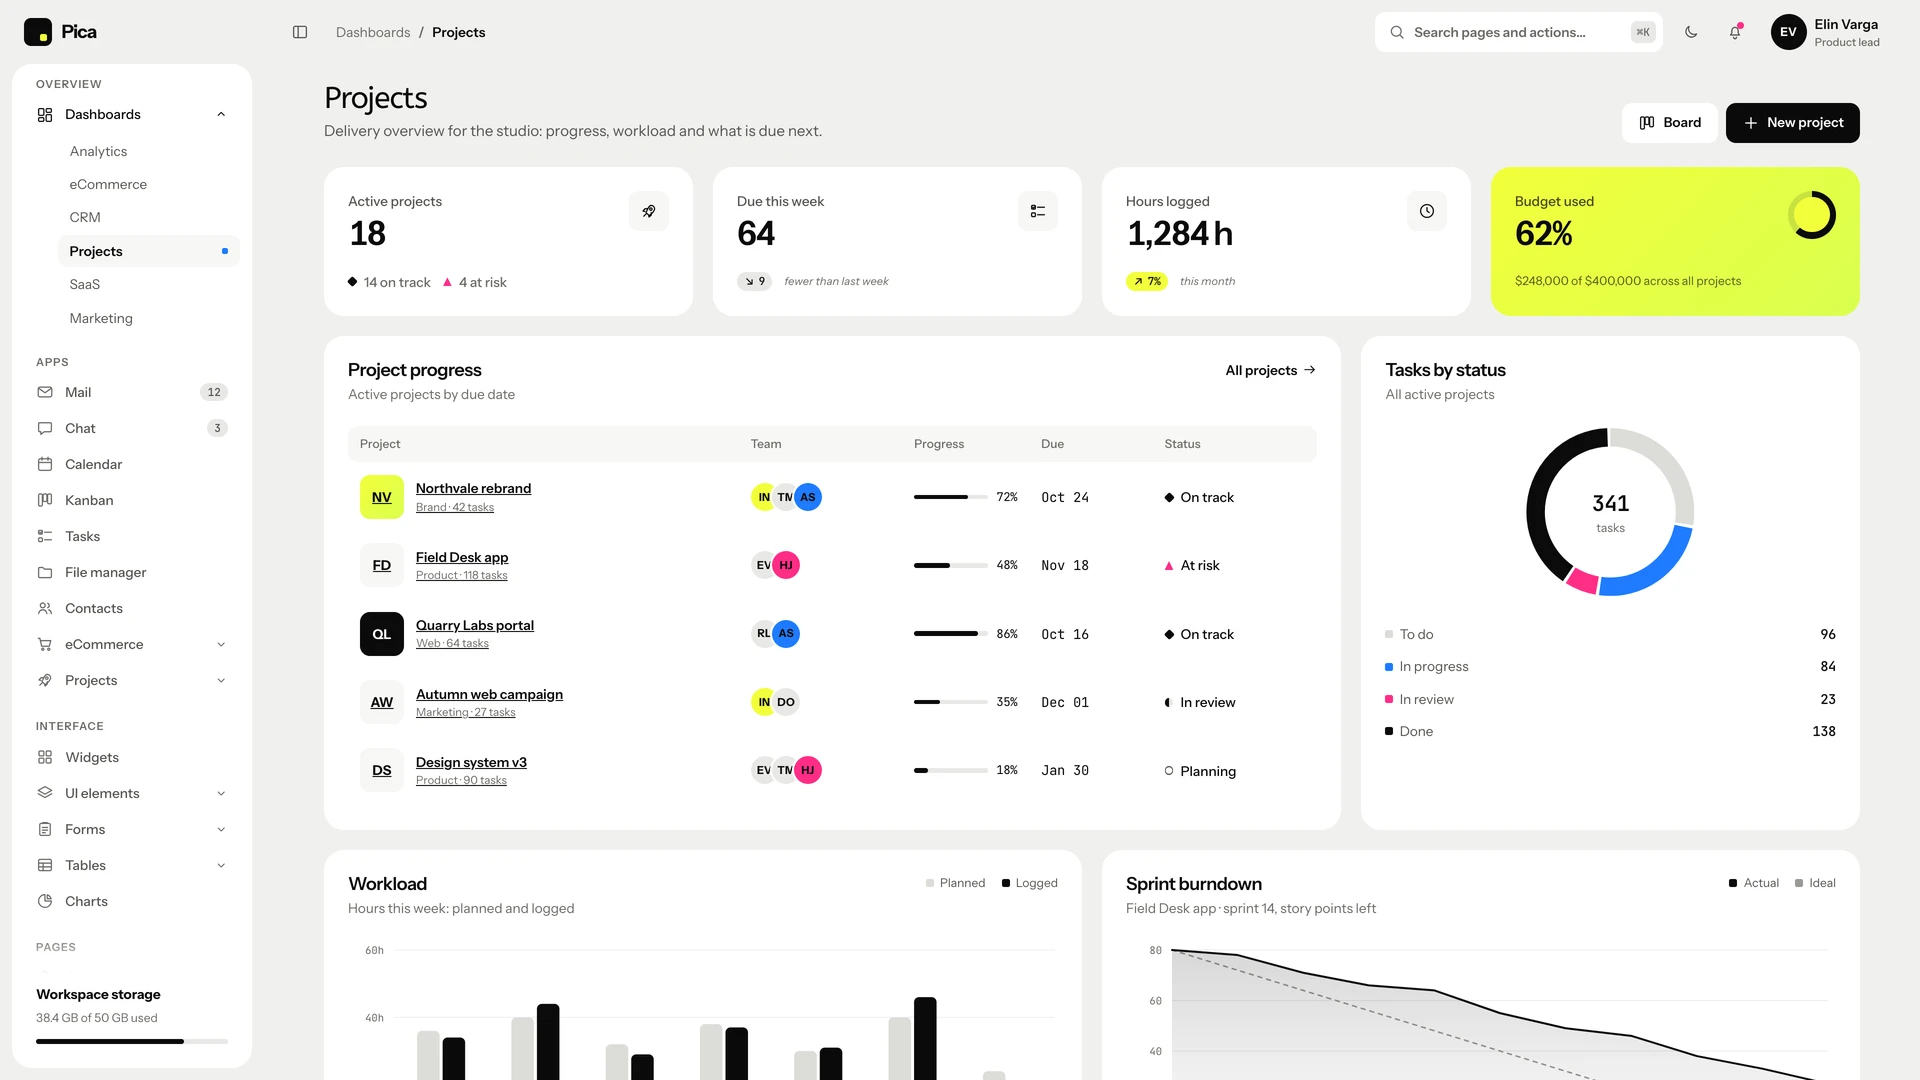Click the DS project badge
The image size is (1920, 1080).
pyautogui.click(x=382, y=770)
